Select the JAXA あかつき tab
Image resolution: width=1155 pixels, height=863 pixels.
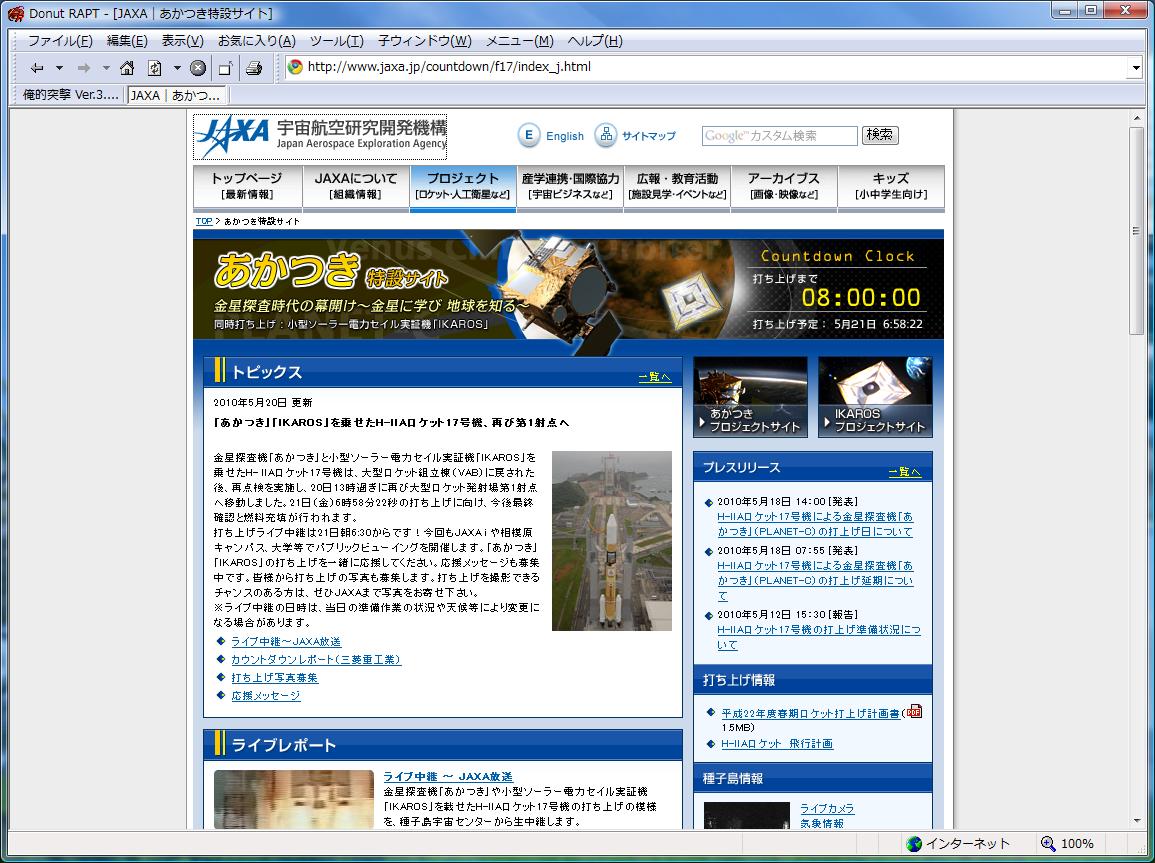175,95
